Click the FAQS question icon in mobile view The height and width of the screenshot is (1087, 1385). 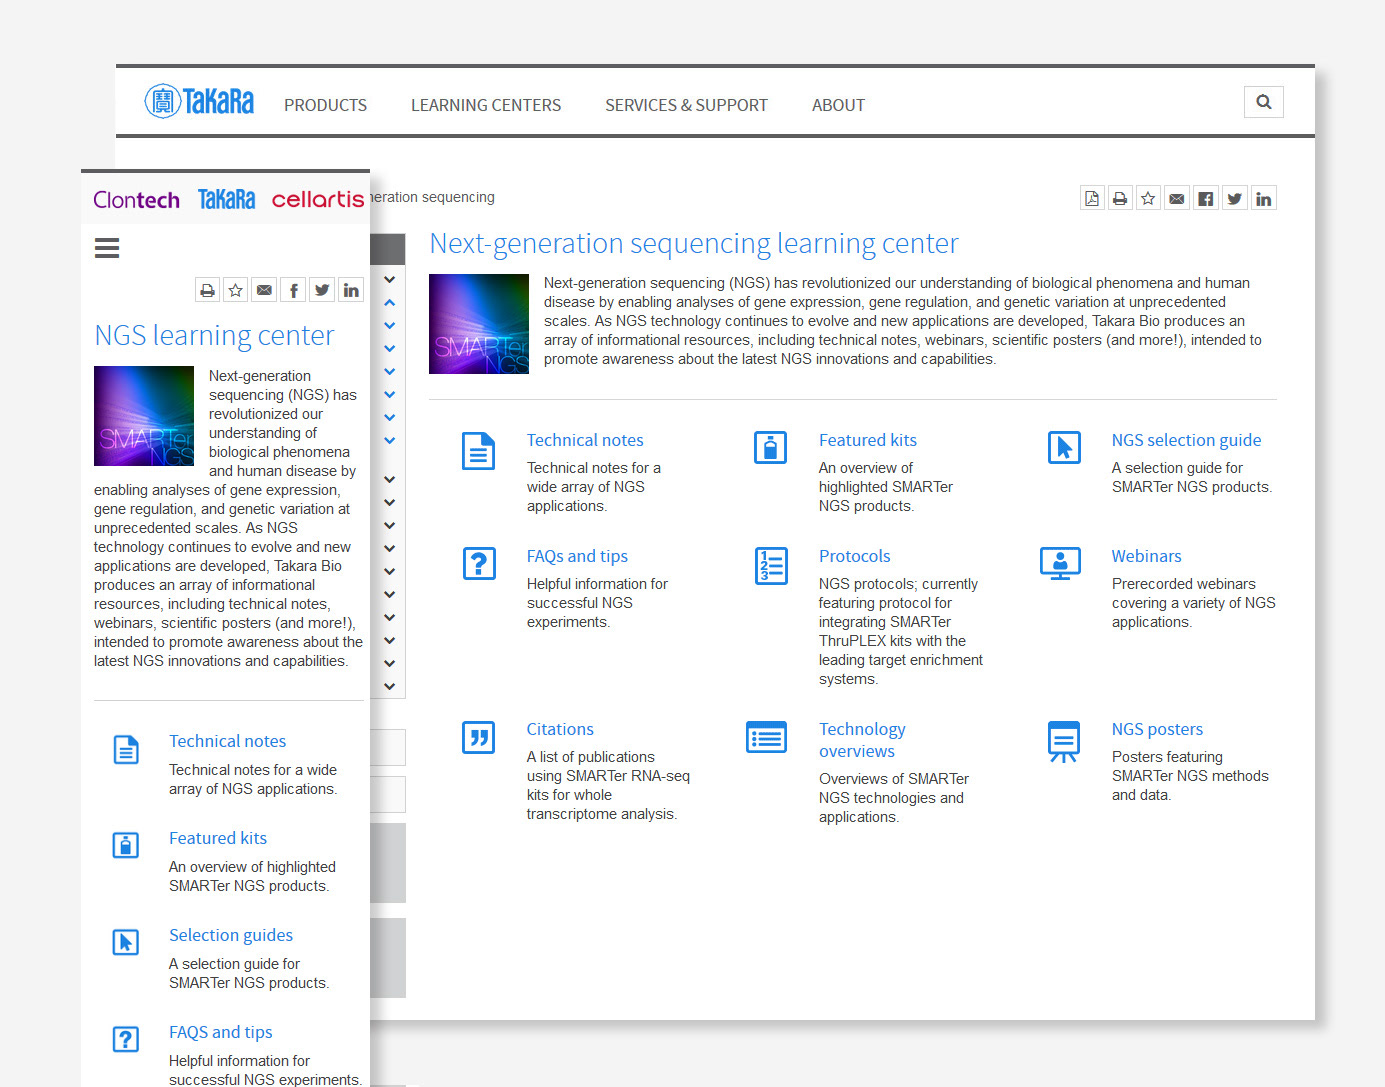point(125,1039)
